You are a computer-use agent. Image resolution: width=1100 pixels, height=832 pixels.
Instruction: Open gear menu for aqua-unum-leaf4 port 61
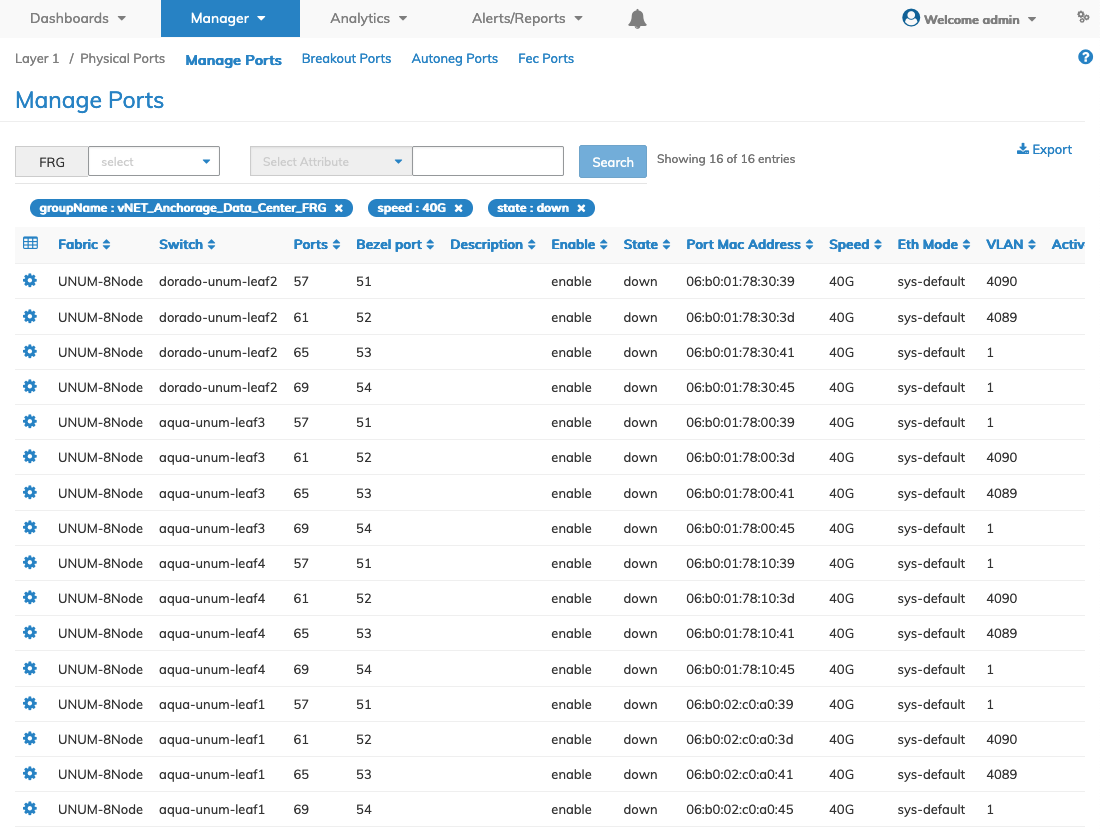pyautogui.click(x=29, y=598)
